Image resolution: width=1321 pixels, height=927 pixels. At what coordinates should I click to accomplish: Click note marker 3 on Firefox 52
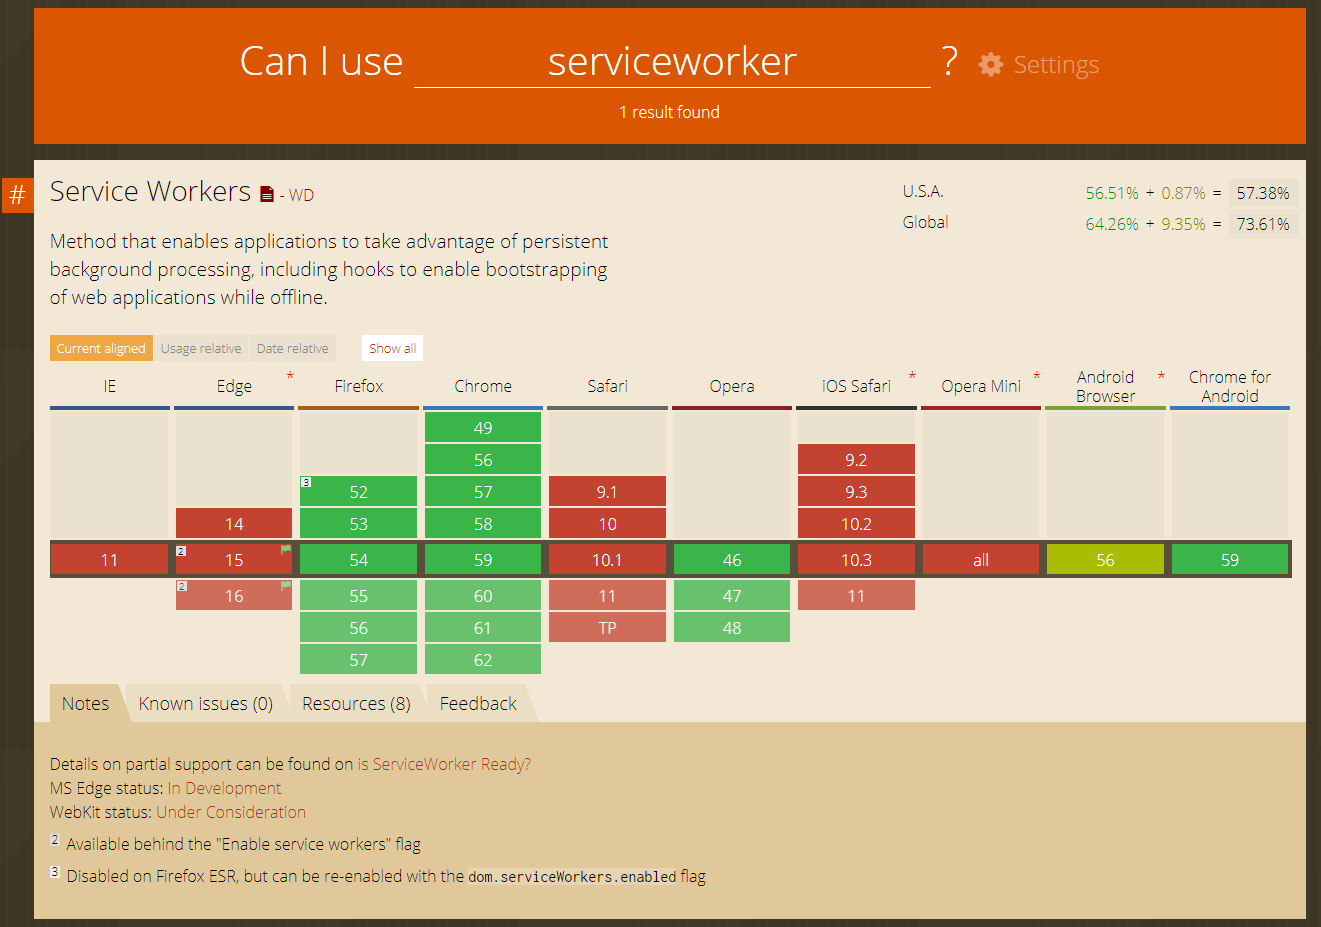click(x=306, y=482)
